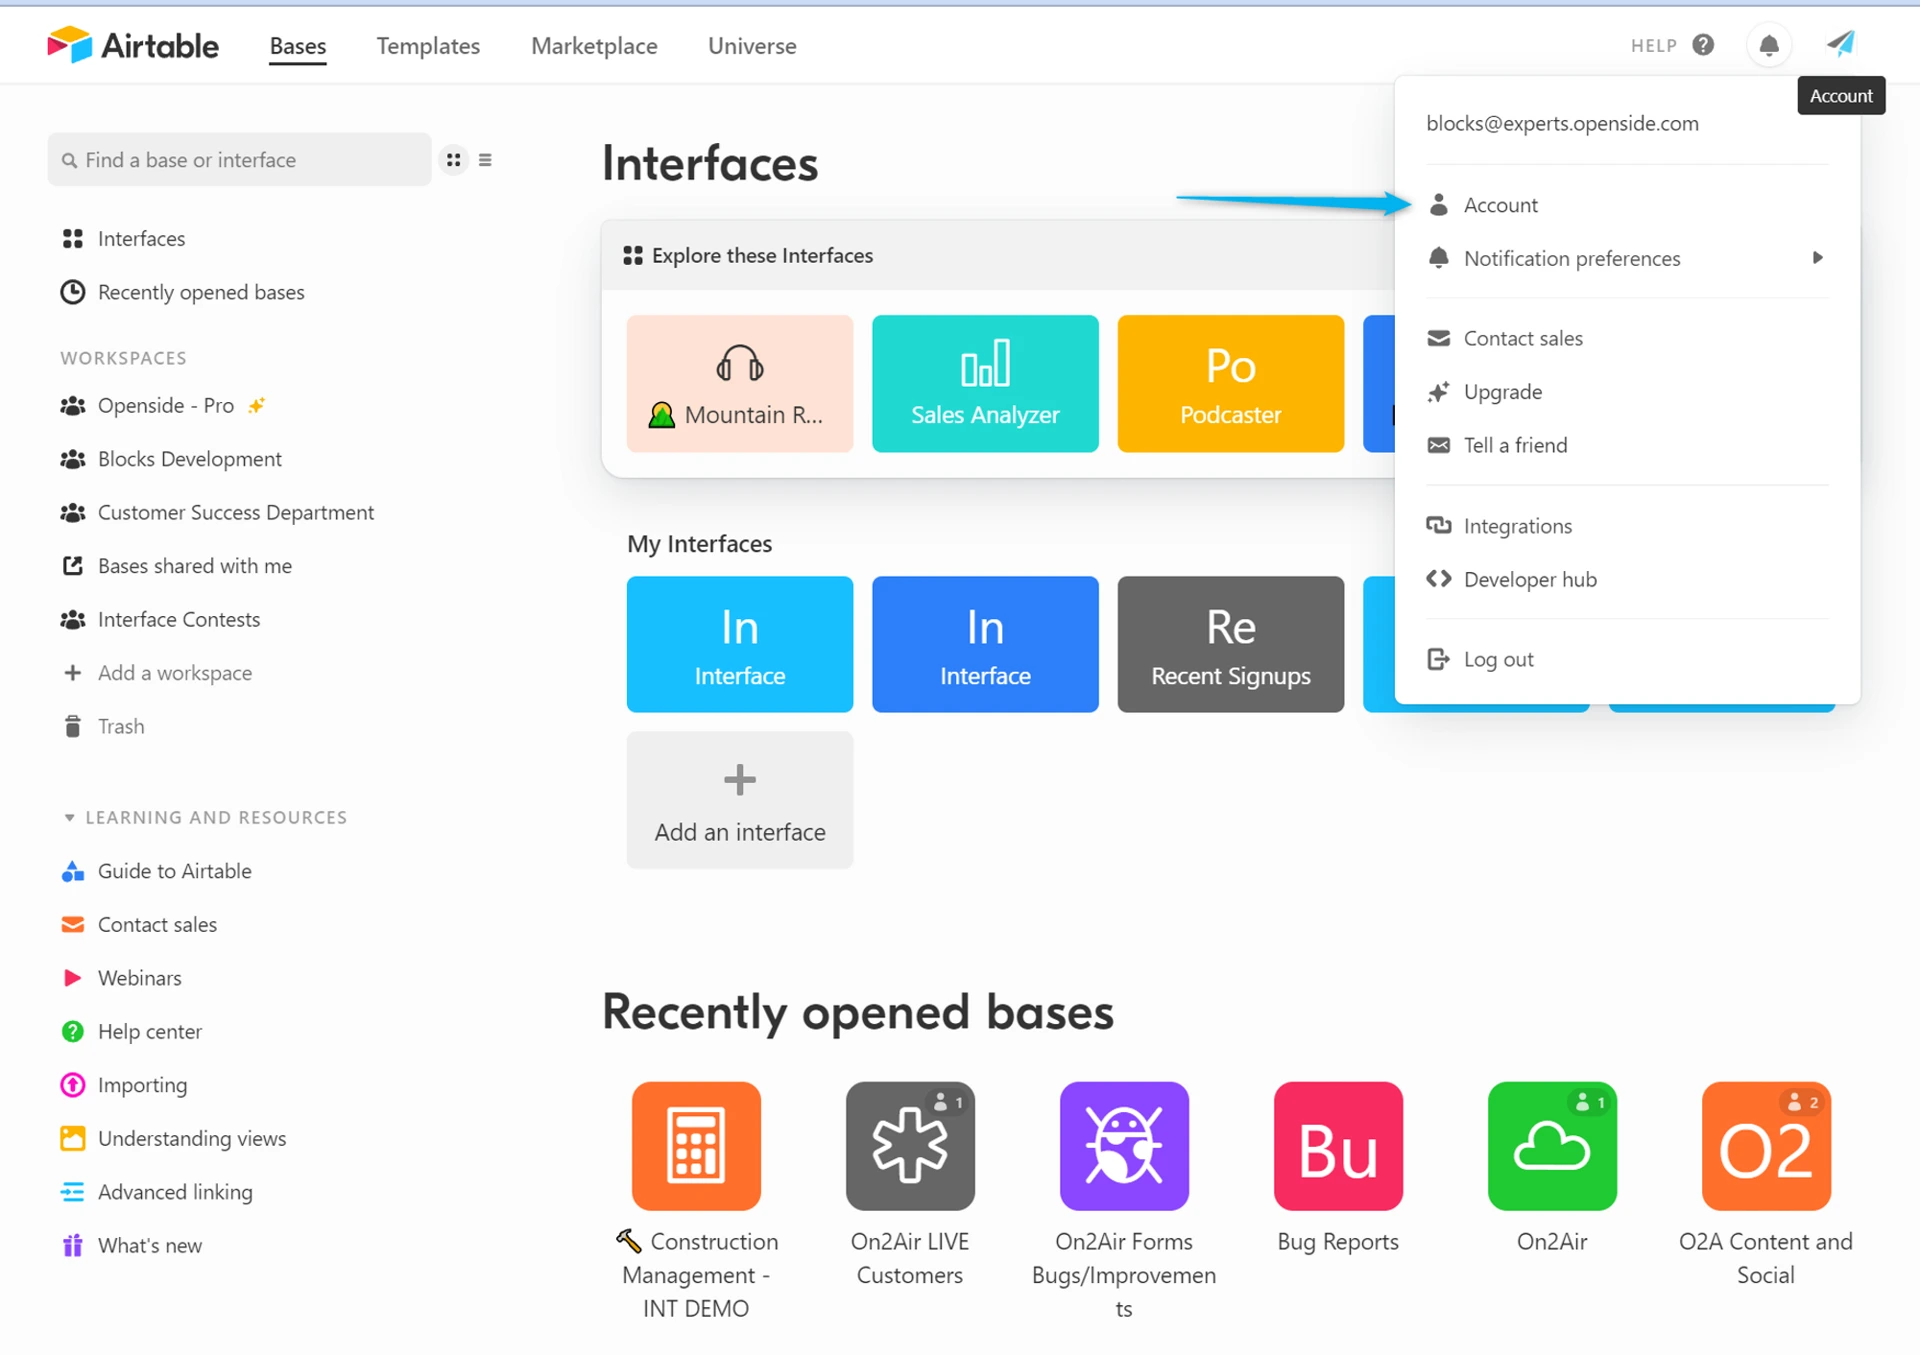Click Add a workspace link
Image resolution: width=1920 pixels, height=1355 pixels.
(x=174, y=673)
